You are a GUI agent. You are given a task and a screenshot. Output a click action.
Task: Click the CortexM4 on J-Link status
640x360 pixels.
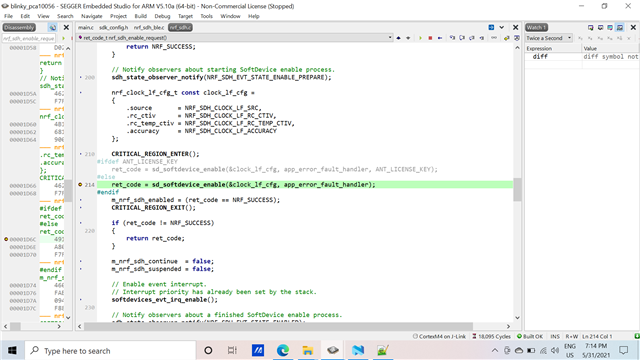(x=439, y=336)
